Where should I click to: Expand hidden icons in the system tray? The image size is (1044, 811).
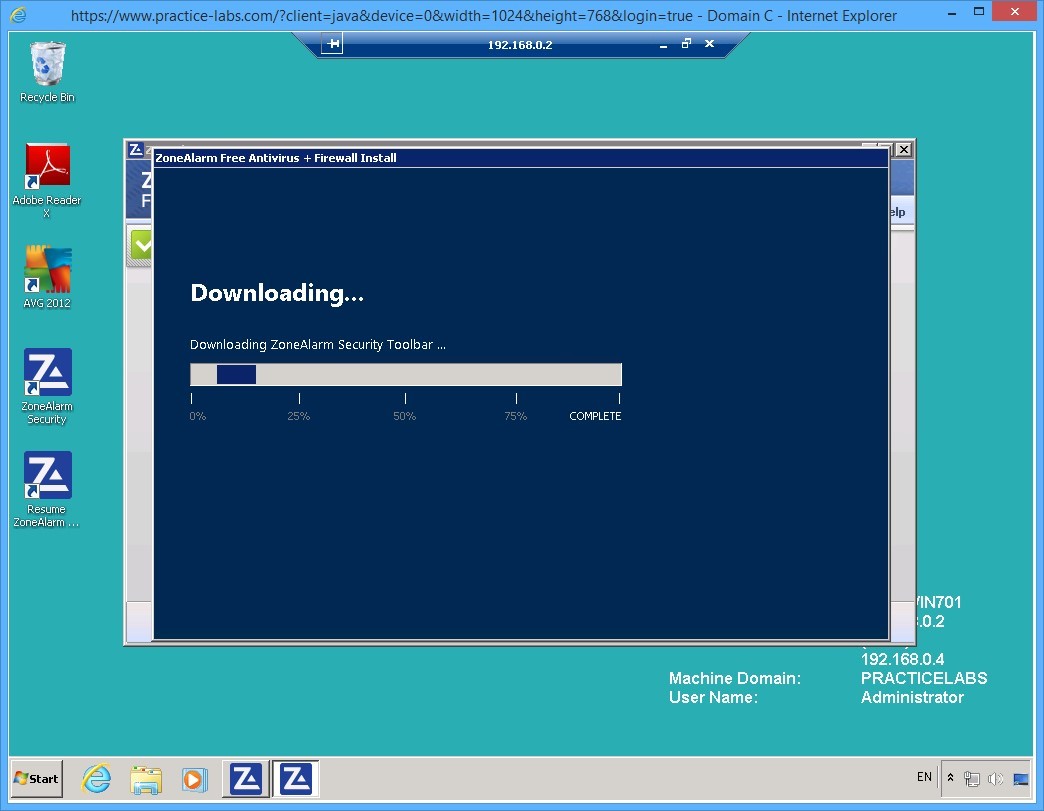pos(950,778)
